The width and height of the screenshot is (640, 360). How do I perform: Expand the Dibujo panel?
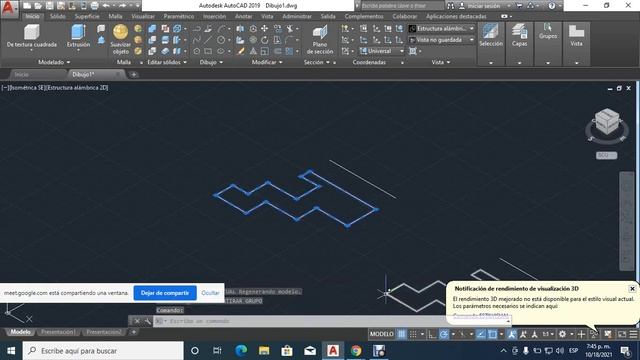click(x=211, y=62)
